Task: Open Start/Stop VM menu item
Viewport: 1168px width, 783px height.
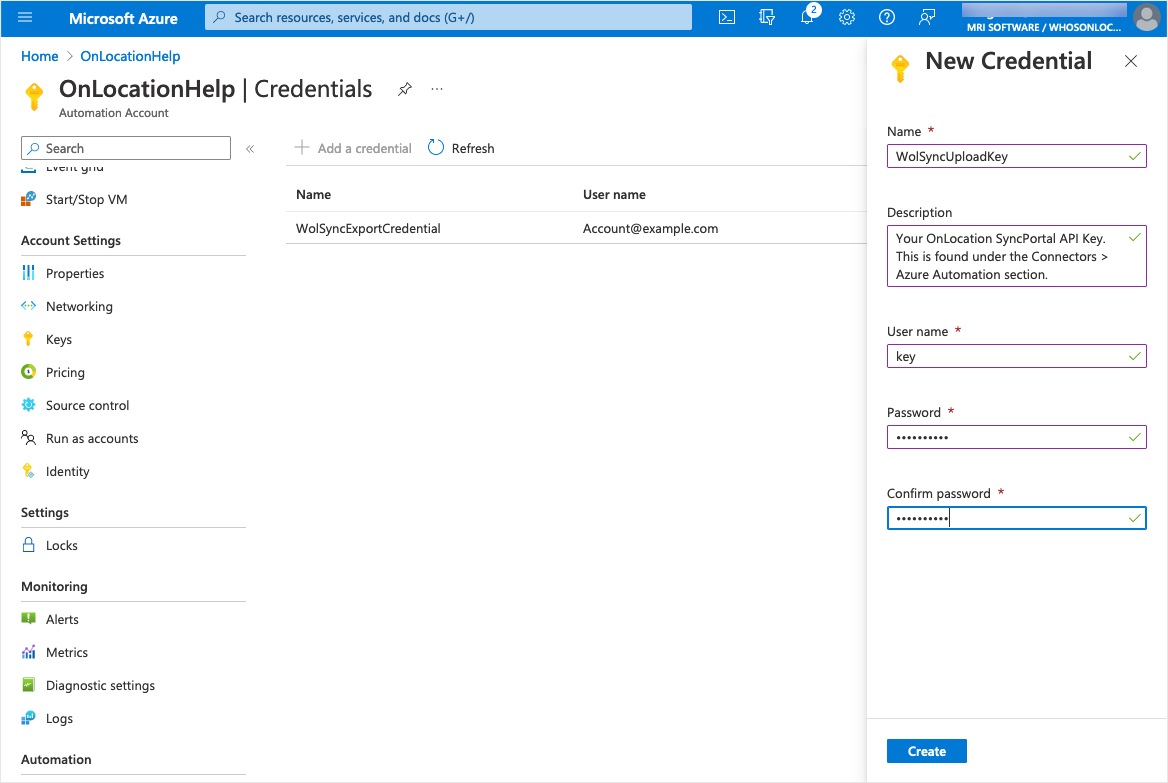Action: tap(86, 200)
